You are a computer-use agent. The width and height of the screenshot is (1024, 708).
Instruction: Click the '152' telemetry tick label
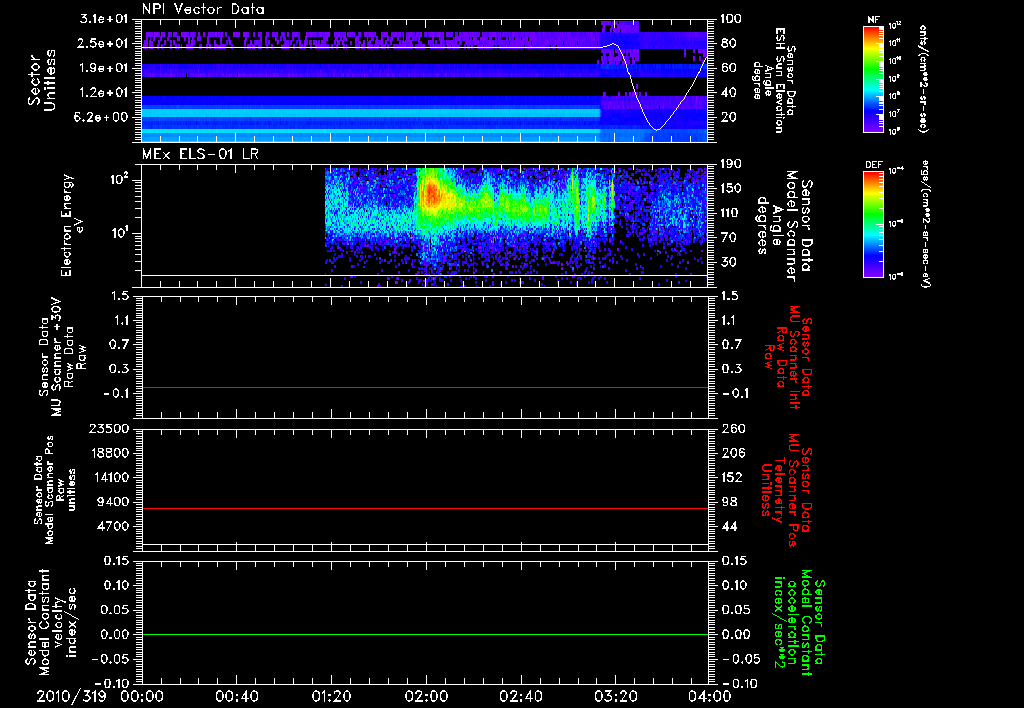pos(731,477)
